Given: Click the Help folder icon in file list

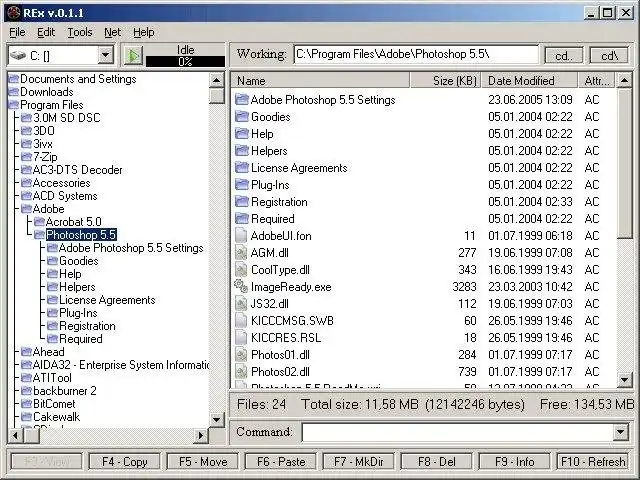Looking at the screenshot, I should pos(242,133).
